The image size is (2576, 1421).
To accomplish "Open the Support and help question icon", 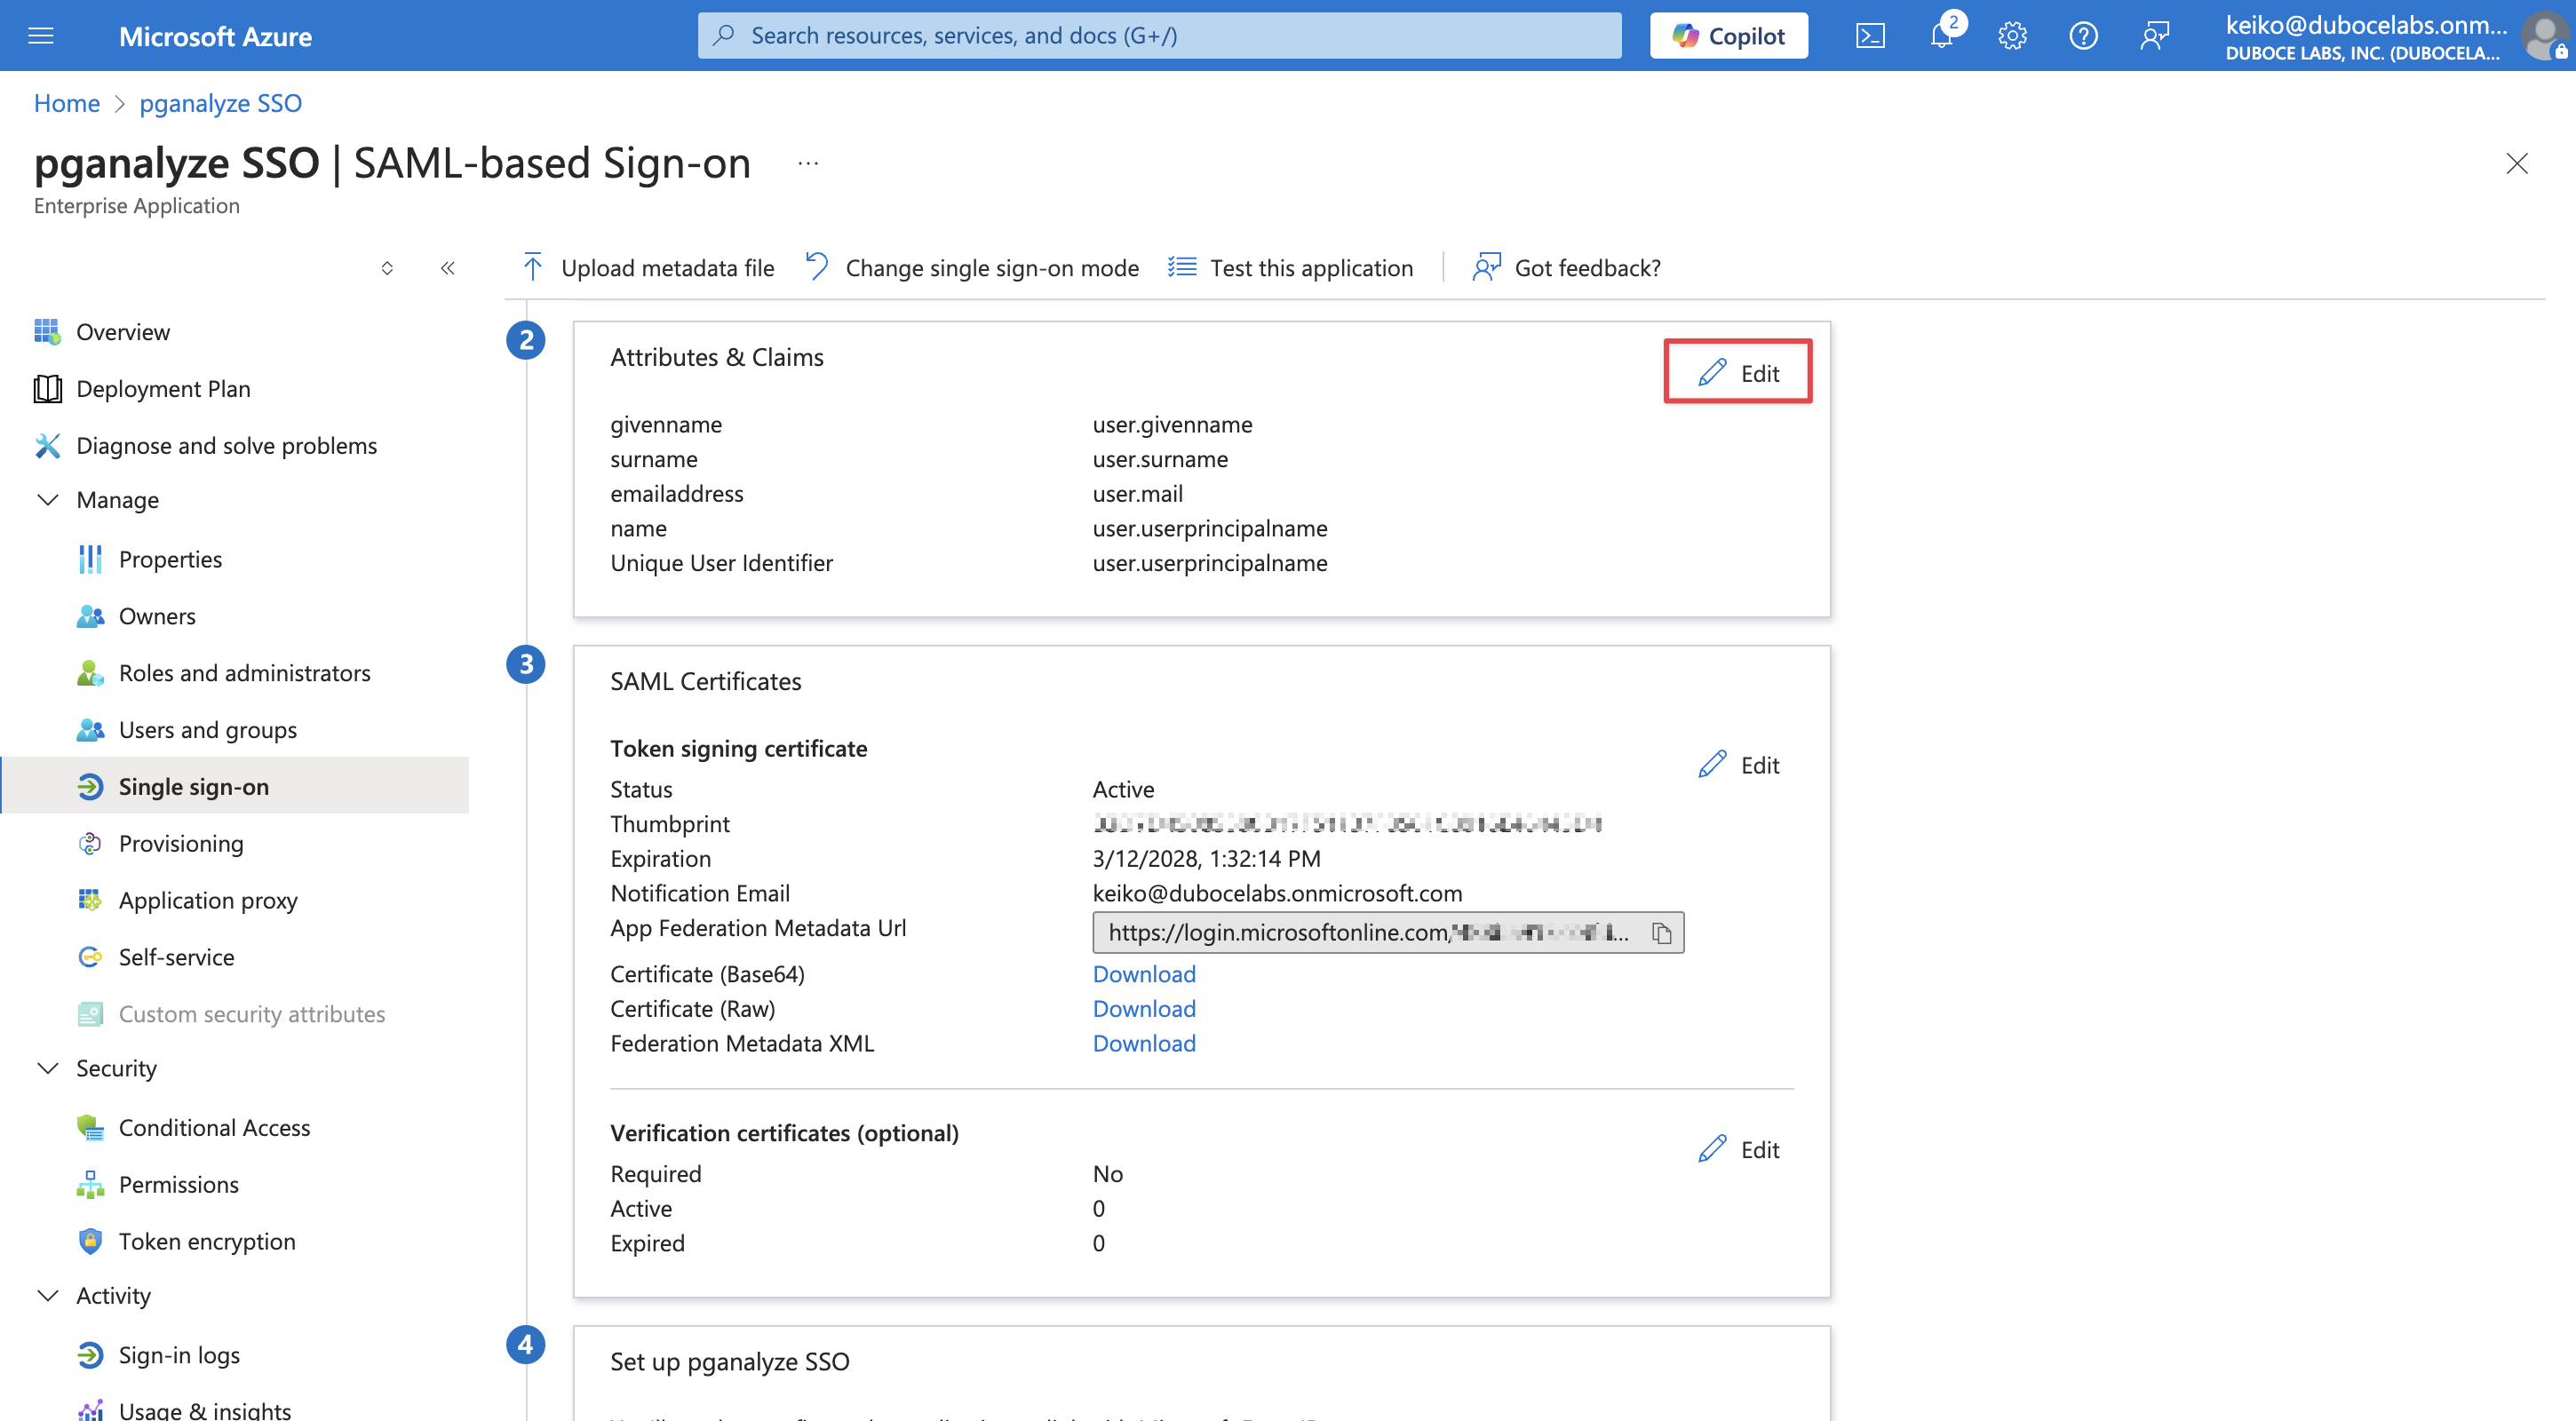I will point(2083,36).
